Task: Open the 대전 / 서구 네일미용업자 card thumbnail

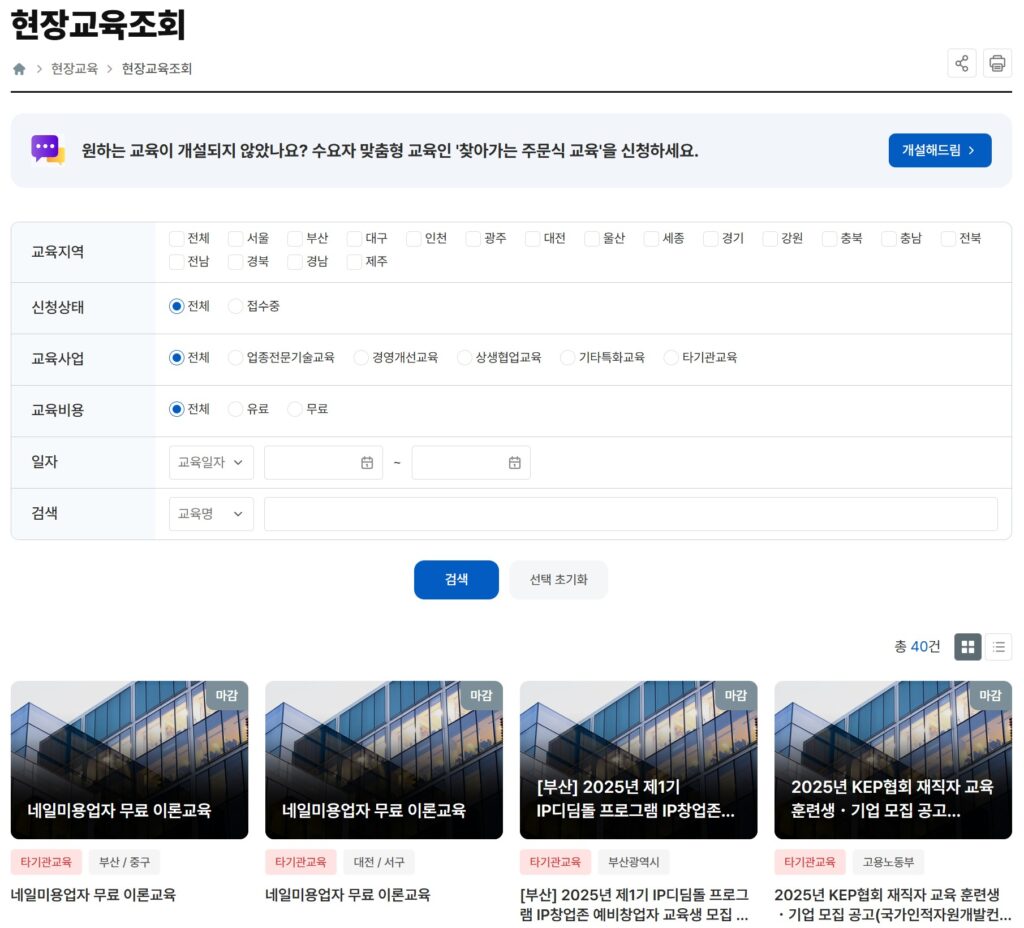Action: (x=384, y=760)
